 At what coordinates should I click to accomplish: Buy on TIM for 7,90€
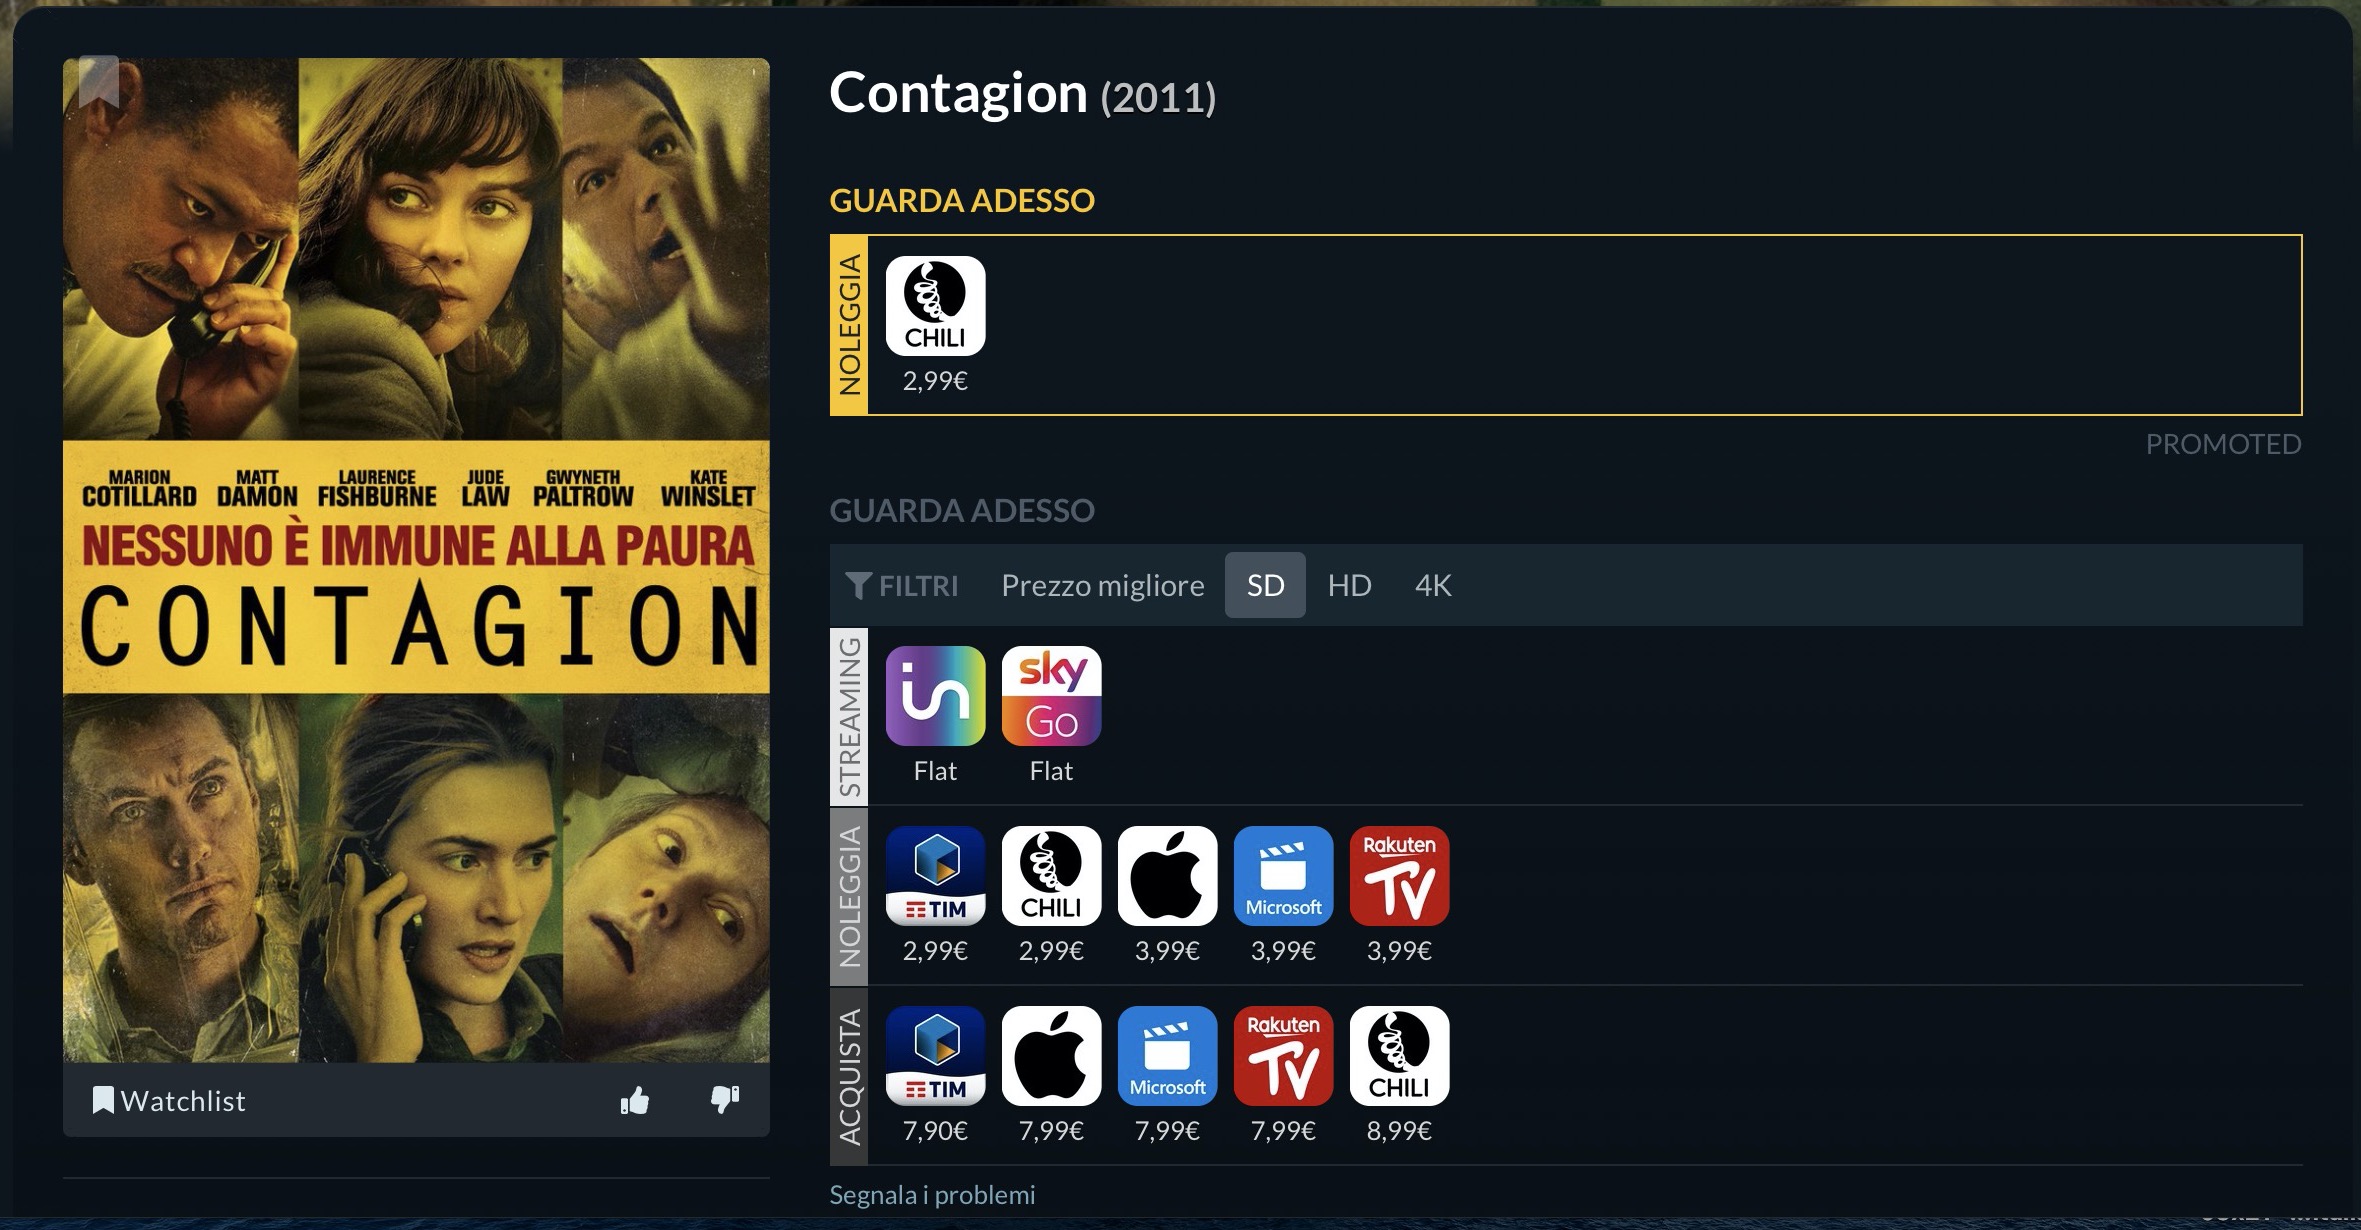(x=935, y=1056)
